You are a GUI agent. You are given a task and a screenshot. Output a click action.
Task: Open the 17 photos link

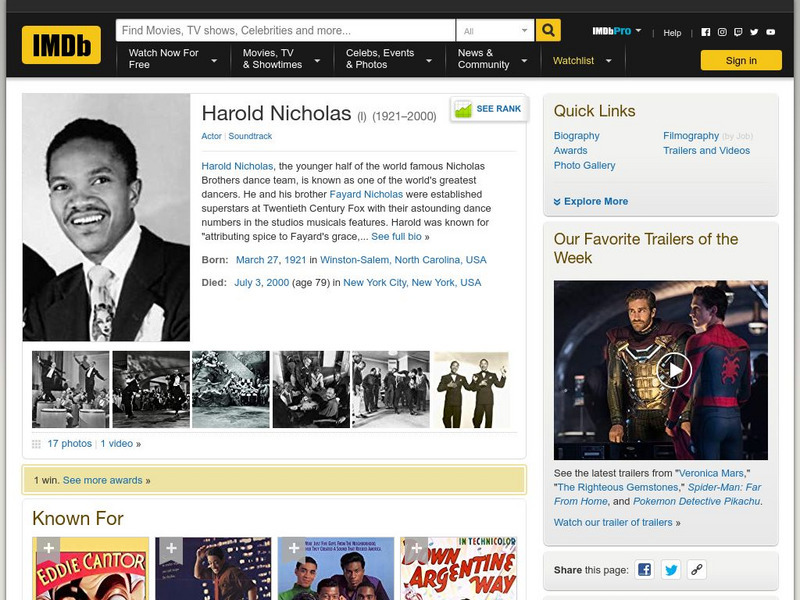pyautogui.click(x=69, y=444)
